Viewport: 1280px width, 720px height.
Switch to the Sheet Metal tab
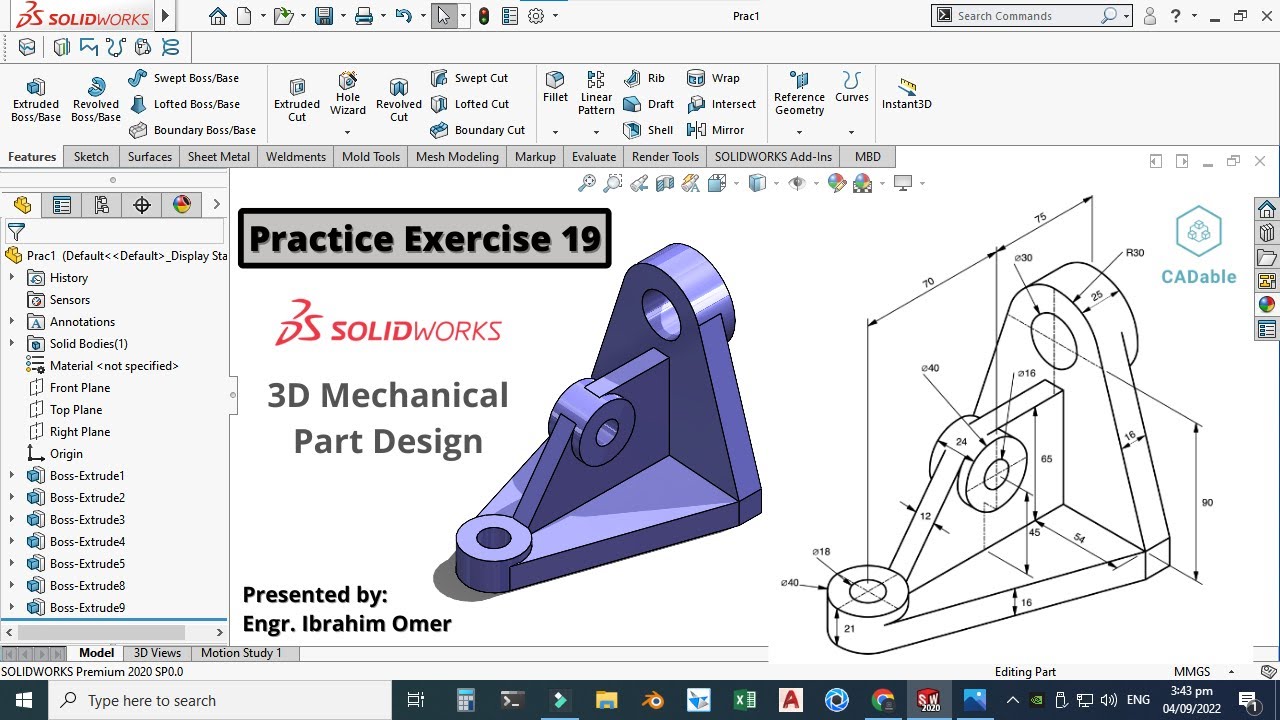(x=219, y=157)
